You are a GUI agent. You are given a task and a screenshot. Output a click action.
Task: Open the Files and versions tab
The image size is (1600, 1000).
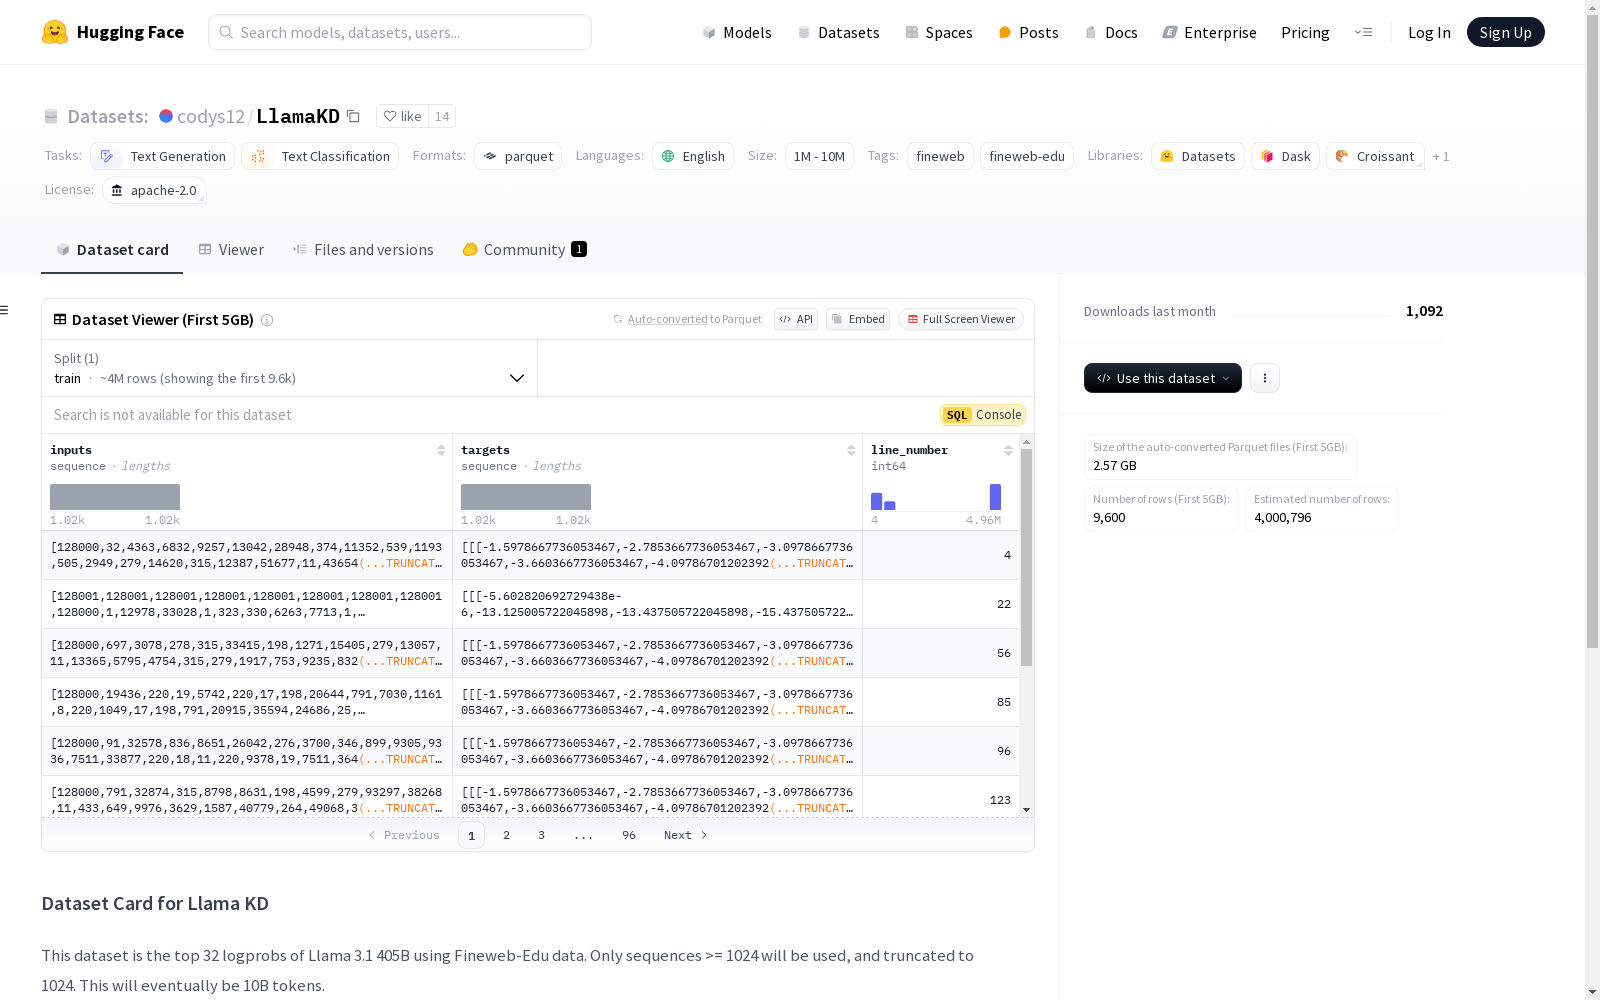[363, 250]
